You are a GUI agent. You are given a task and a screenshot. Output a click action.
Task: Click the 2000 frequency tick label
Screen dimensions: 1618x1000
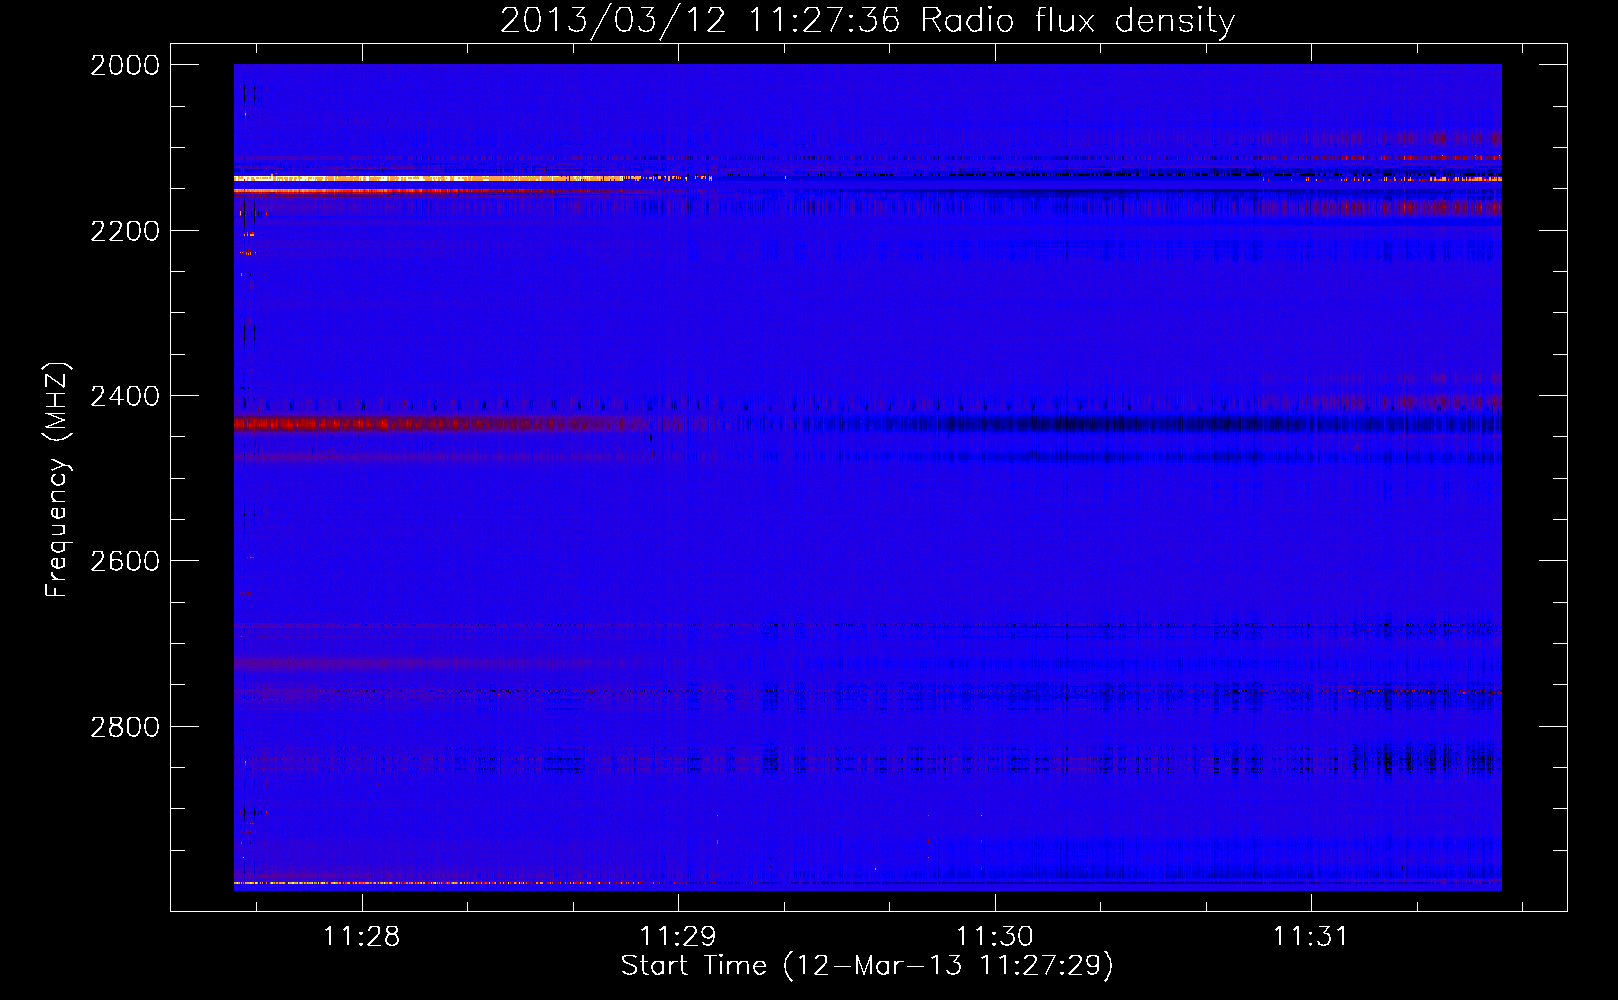pyautogui.click(x=125, y=65)
